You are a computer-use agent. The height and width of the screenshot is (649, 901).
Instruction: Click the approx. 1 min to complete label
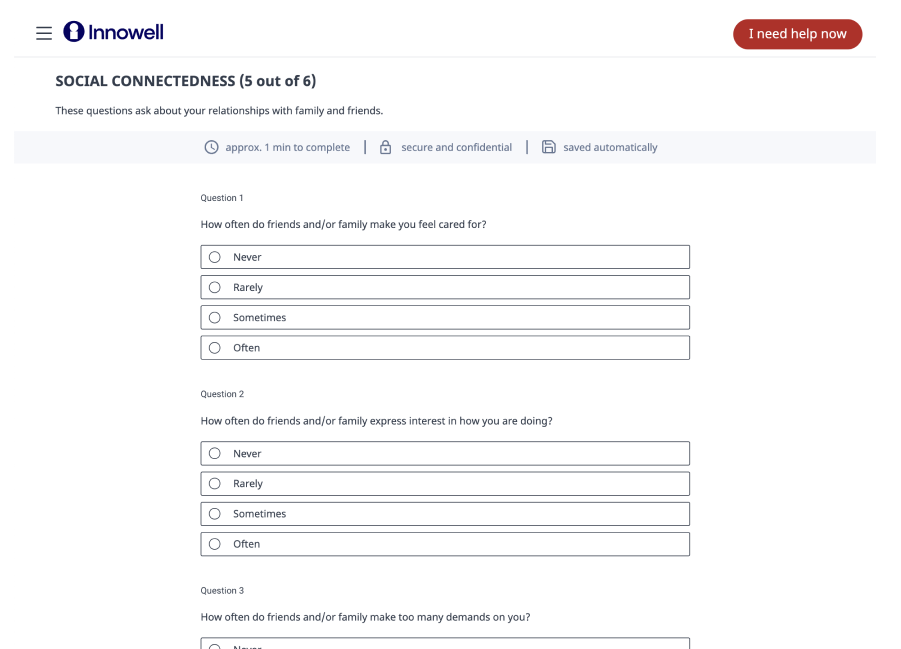(x=287, y=147)
